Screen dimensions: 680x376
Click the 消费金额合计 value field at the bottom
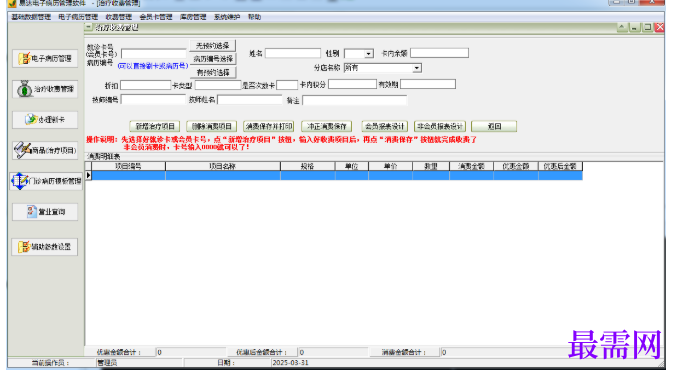click(475, 353)
